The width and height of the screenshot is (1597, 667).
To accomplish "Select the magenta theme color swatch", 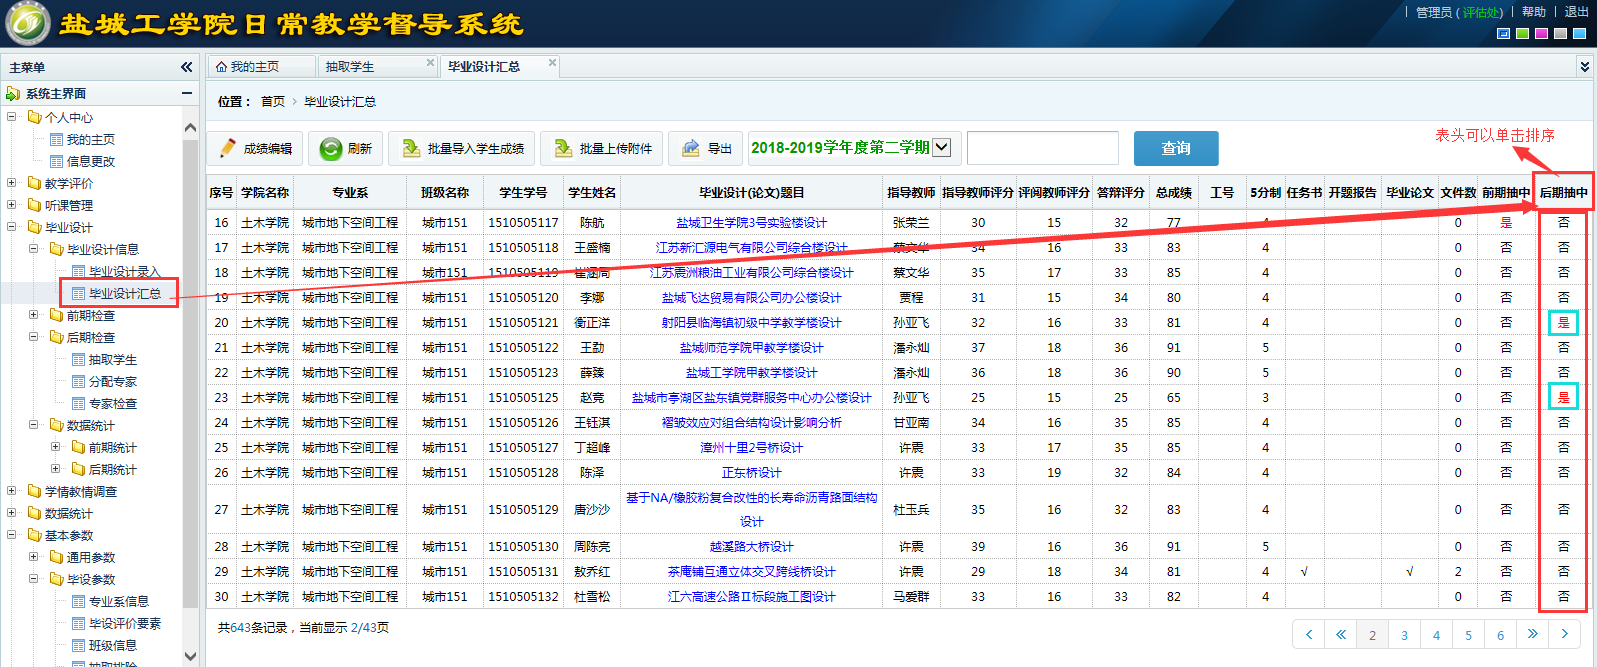I will tap(1541, 34).
